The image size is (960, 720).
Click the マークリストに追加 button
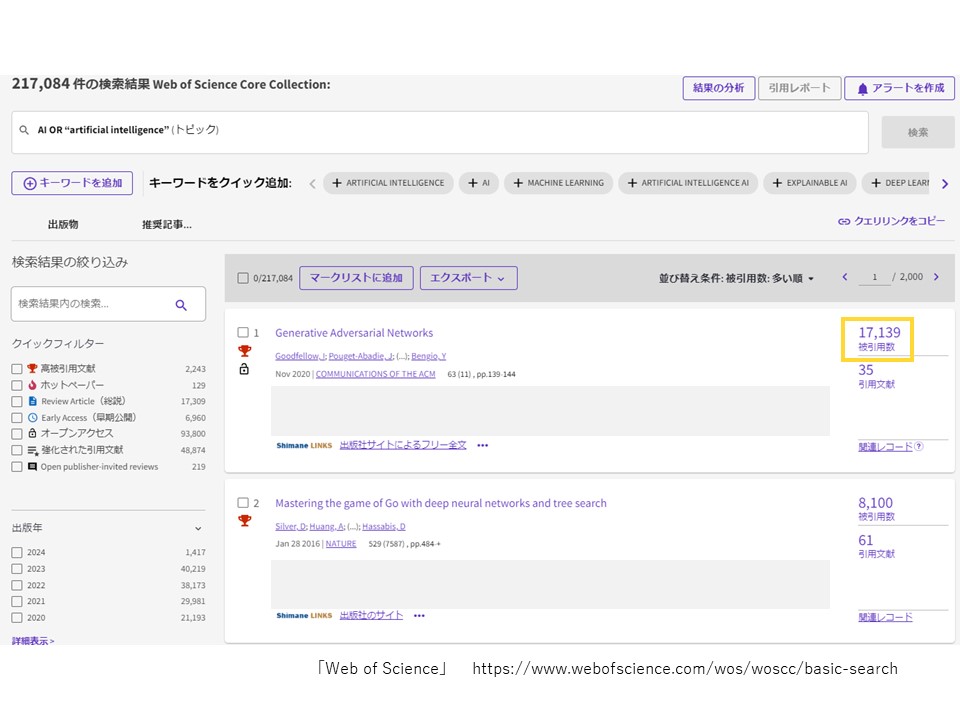356,278
